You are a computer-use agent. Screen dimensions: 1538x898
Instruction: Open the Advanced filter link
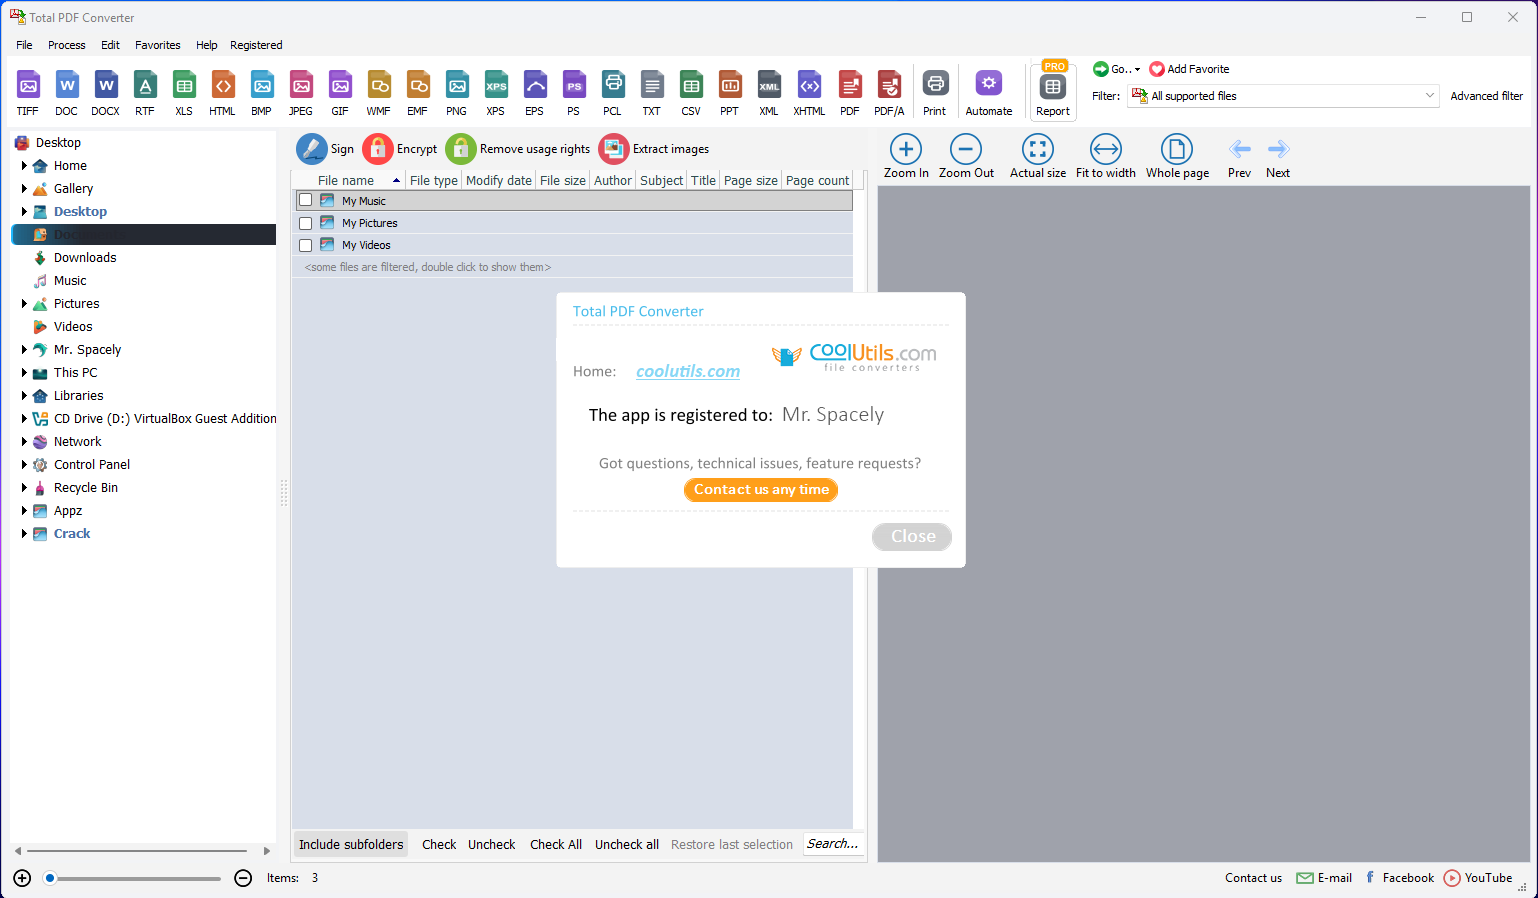pyautogui.click(x=1487, y=96)
